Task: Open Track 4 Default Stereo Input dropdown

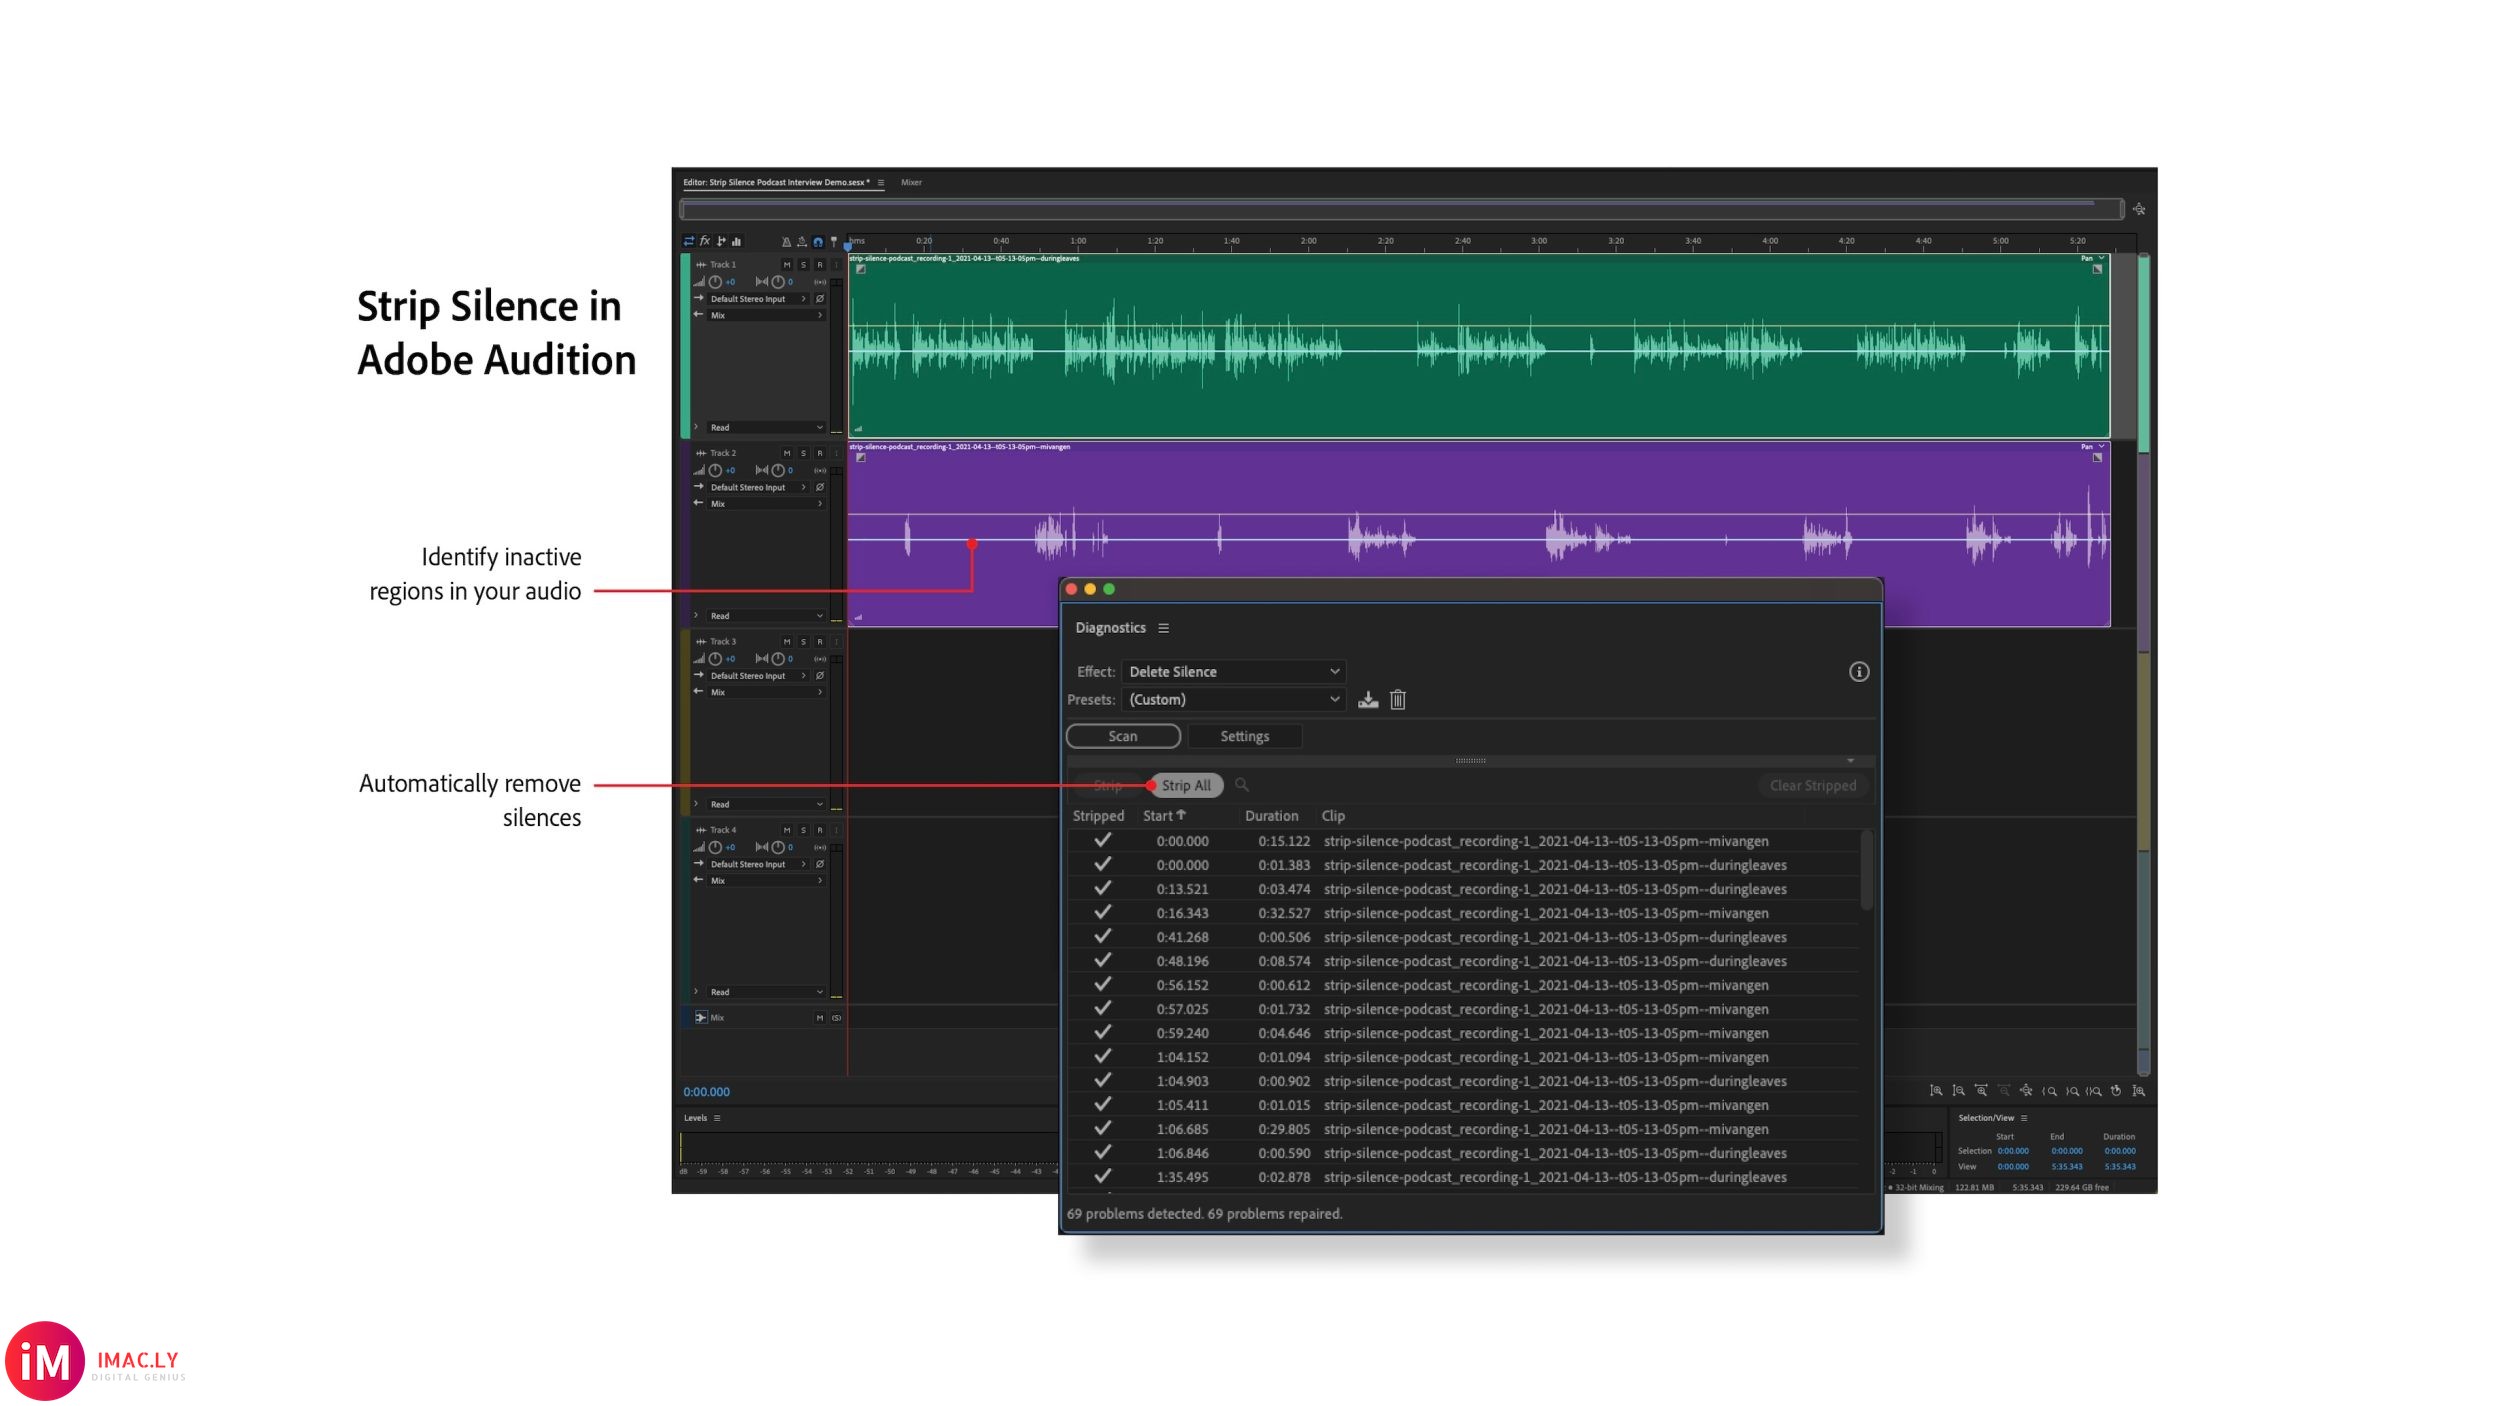Action: coord(758,864)
